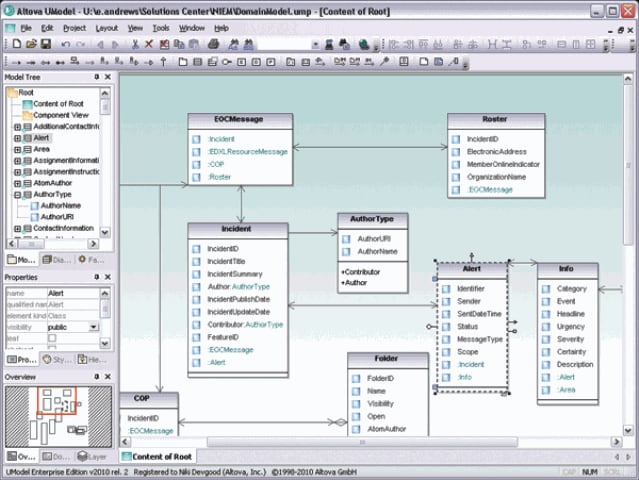
Task: Click the Find binoculars icon
Action: [x=234, y=44]
